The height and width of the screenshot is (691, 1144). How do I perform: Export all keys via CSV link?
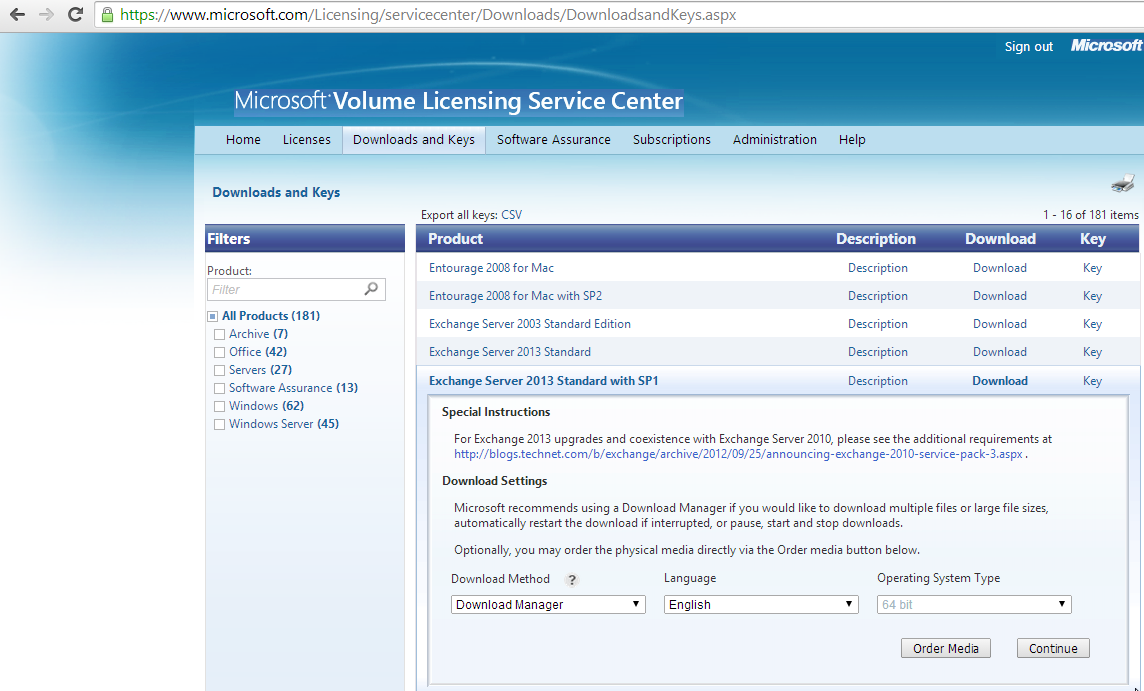(x=511, y=215)
